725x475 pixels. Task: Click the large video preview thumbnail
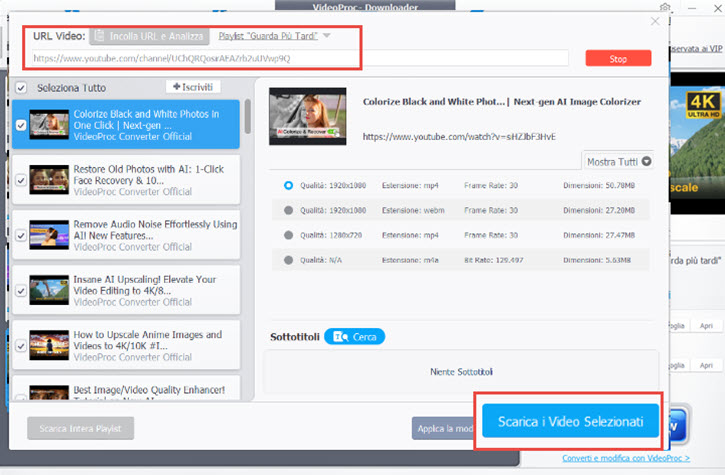click(307, 116)
